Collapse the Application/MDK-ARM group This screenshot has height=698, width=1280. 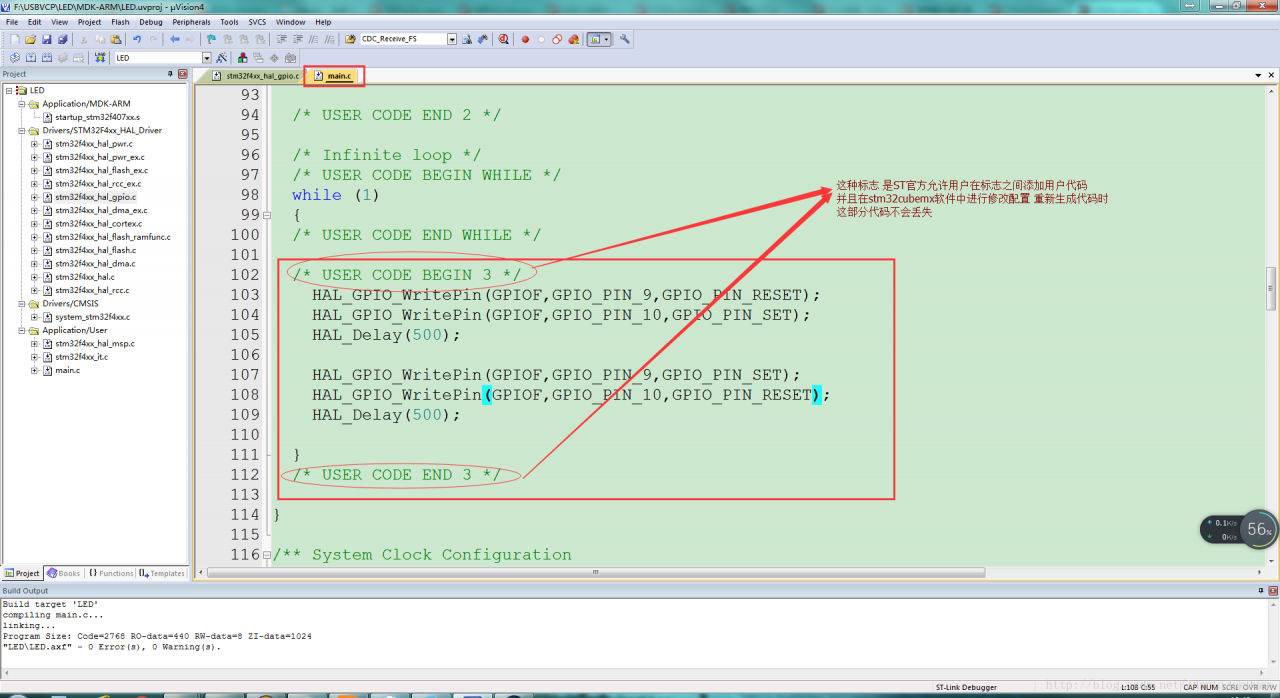pos(21,104)
